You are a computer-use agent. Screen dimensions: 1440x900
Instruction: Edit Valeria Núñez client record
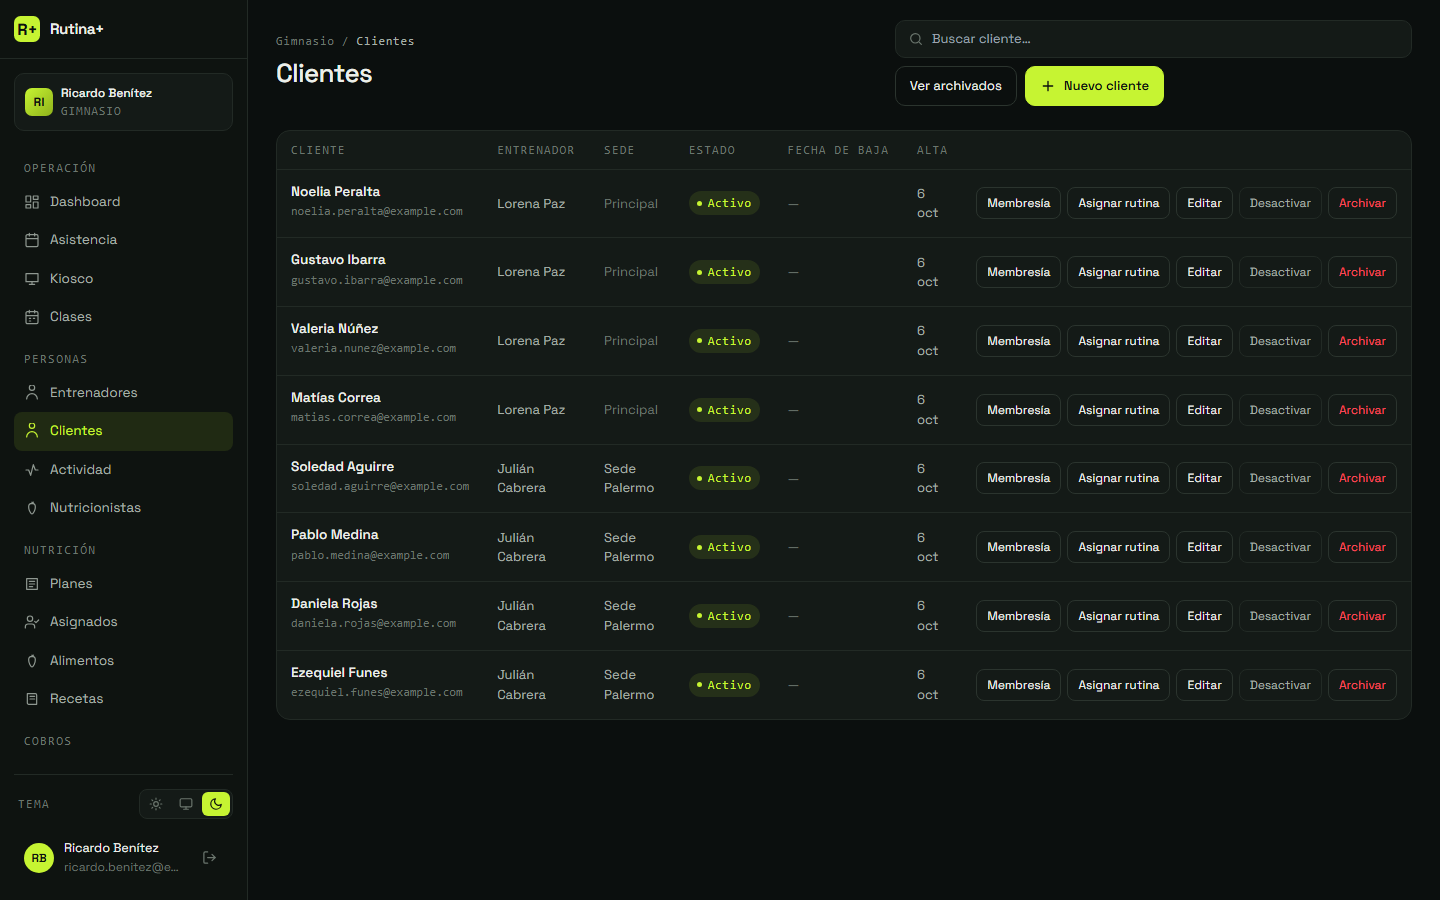[x=1204, y=341]
